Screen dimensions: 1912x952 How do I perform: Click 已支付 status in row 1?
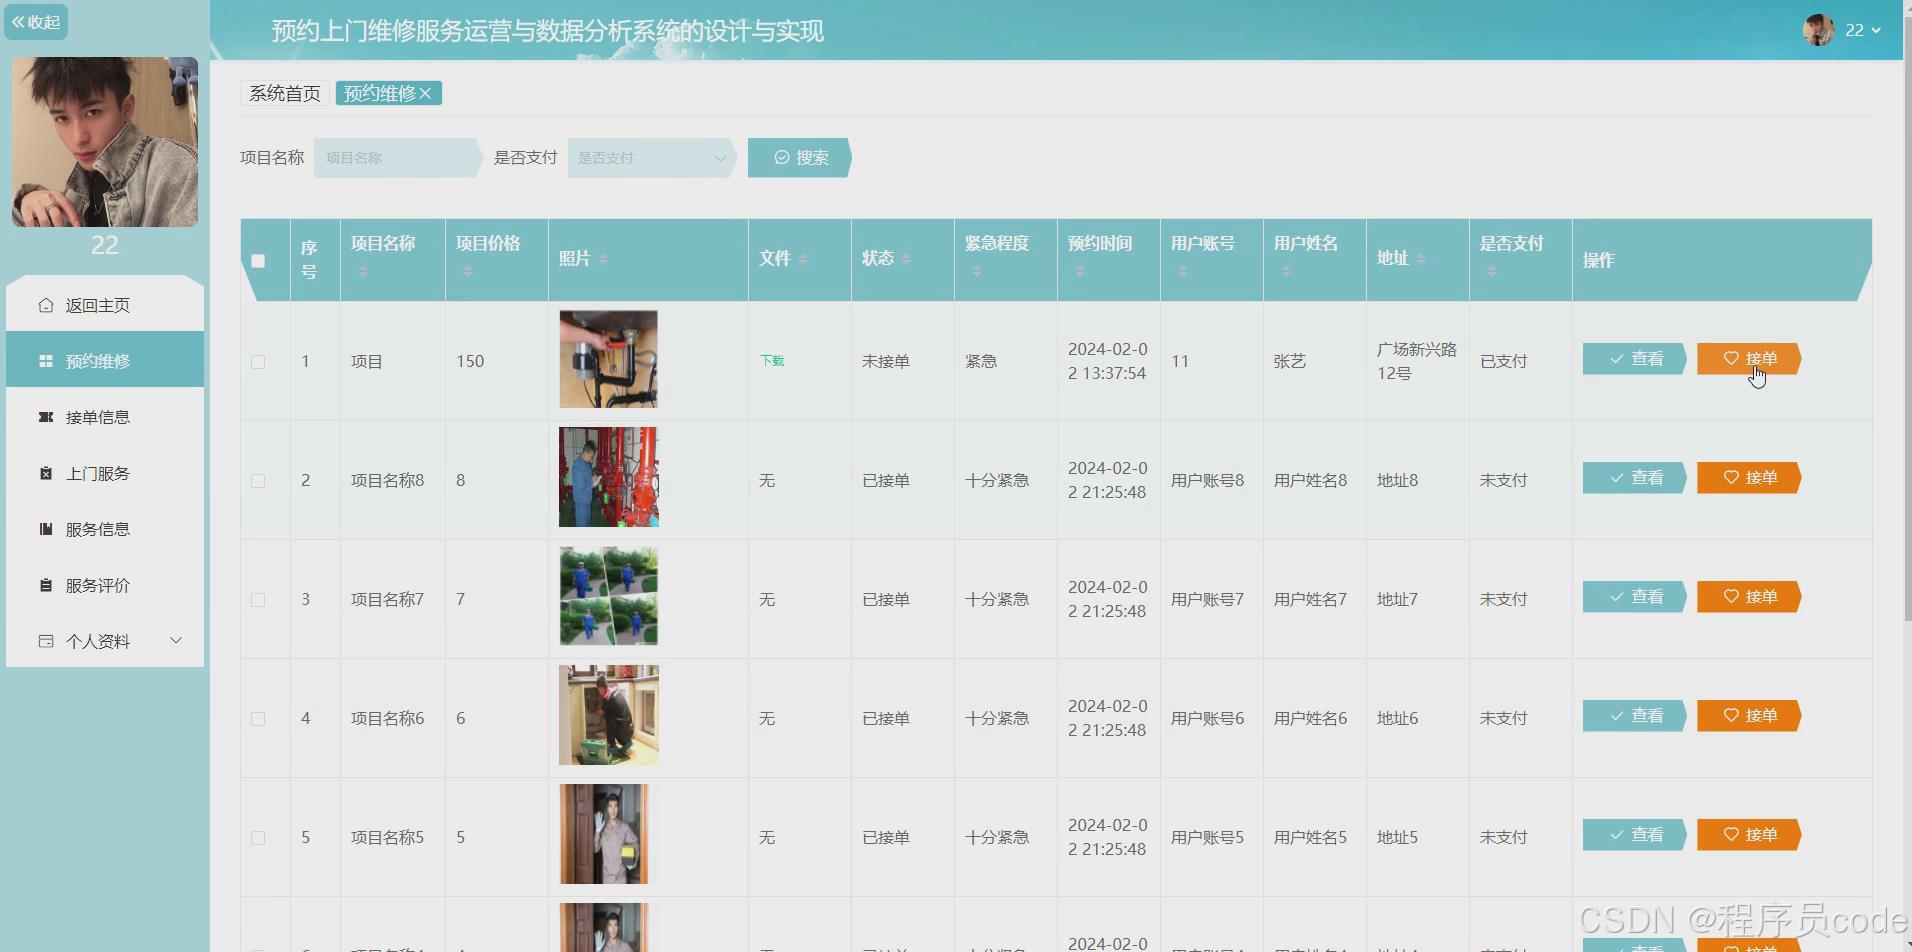pyautogui.click(x=1504, y=361)
